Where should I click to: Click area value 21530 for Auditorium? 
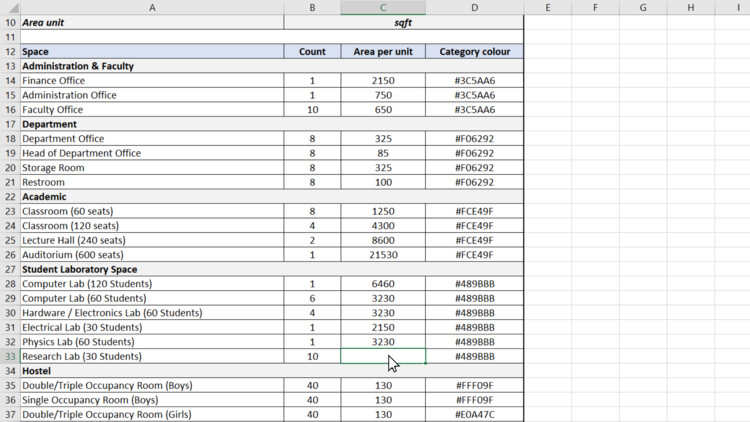[x=383, y=255]
